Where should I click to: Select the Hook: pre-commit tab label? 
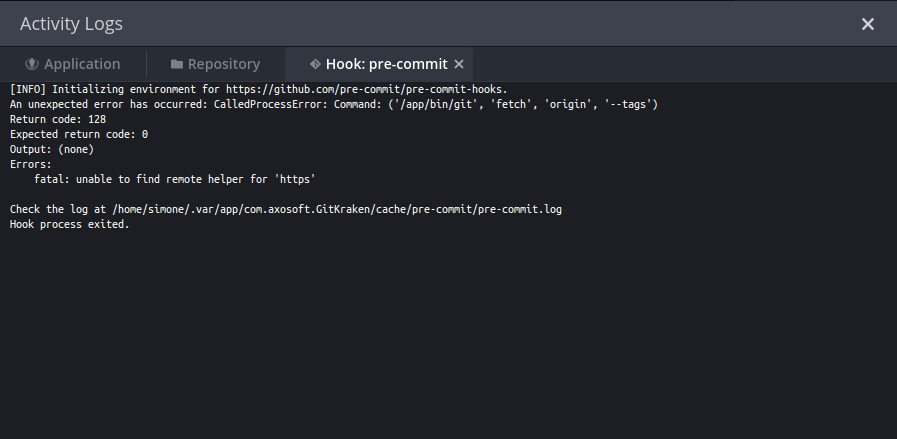click(387, 64)
